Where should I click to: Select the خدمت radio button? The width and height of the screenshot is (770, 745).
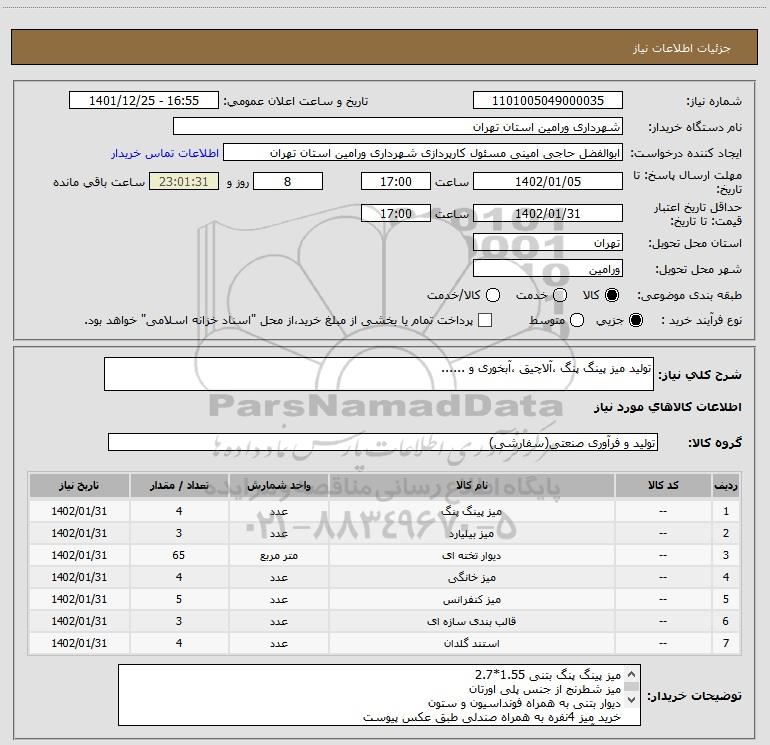point(560,295)
